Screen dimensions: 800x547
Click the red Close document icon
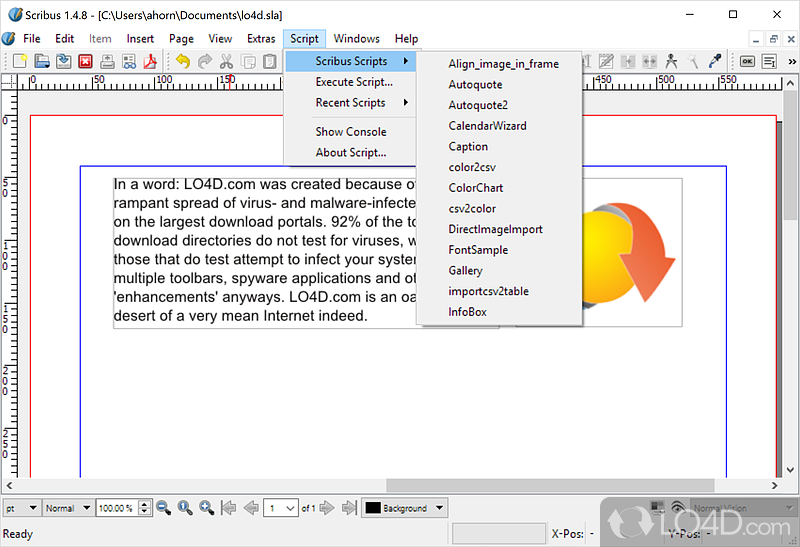pyautogui.click(x=86, y=62)
